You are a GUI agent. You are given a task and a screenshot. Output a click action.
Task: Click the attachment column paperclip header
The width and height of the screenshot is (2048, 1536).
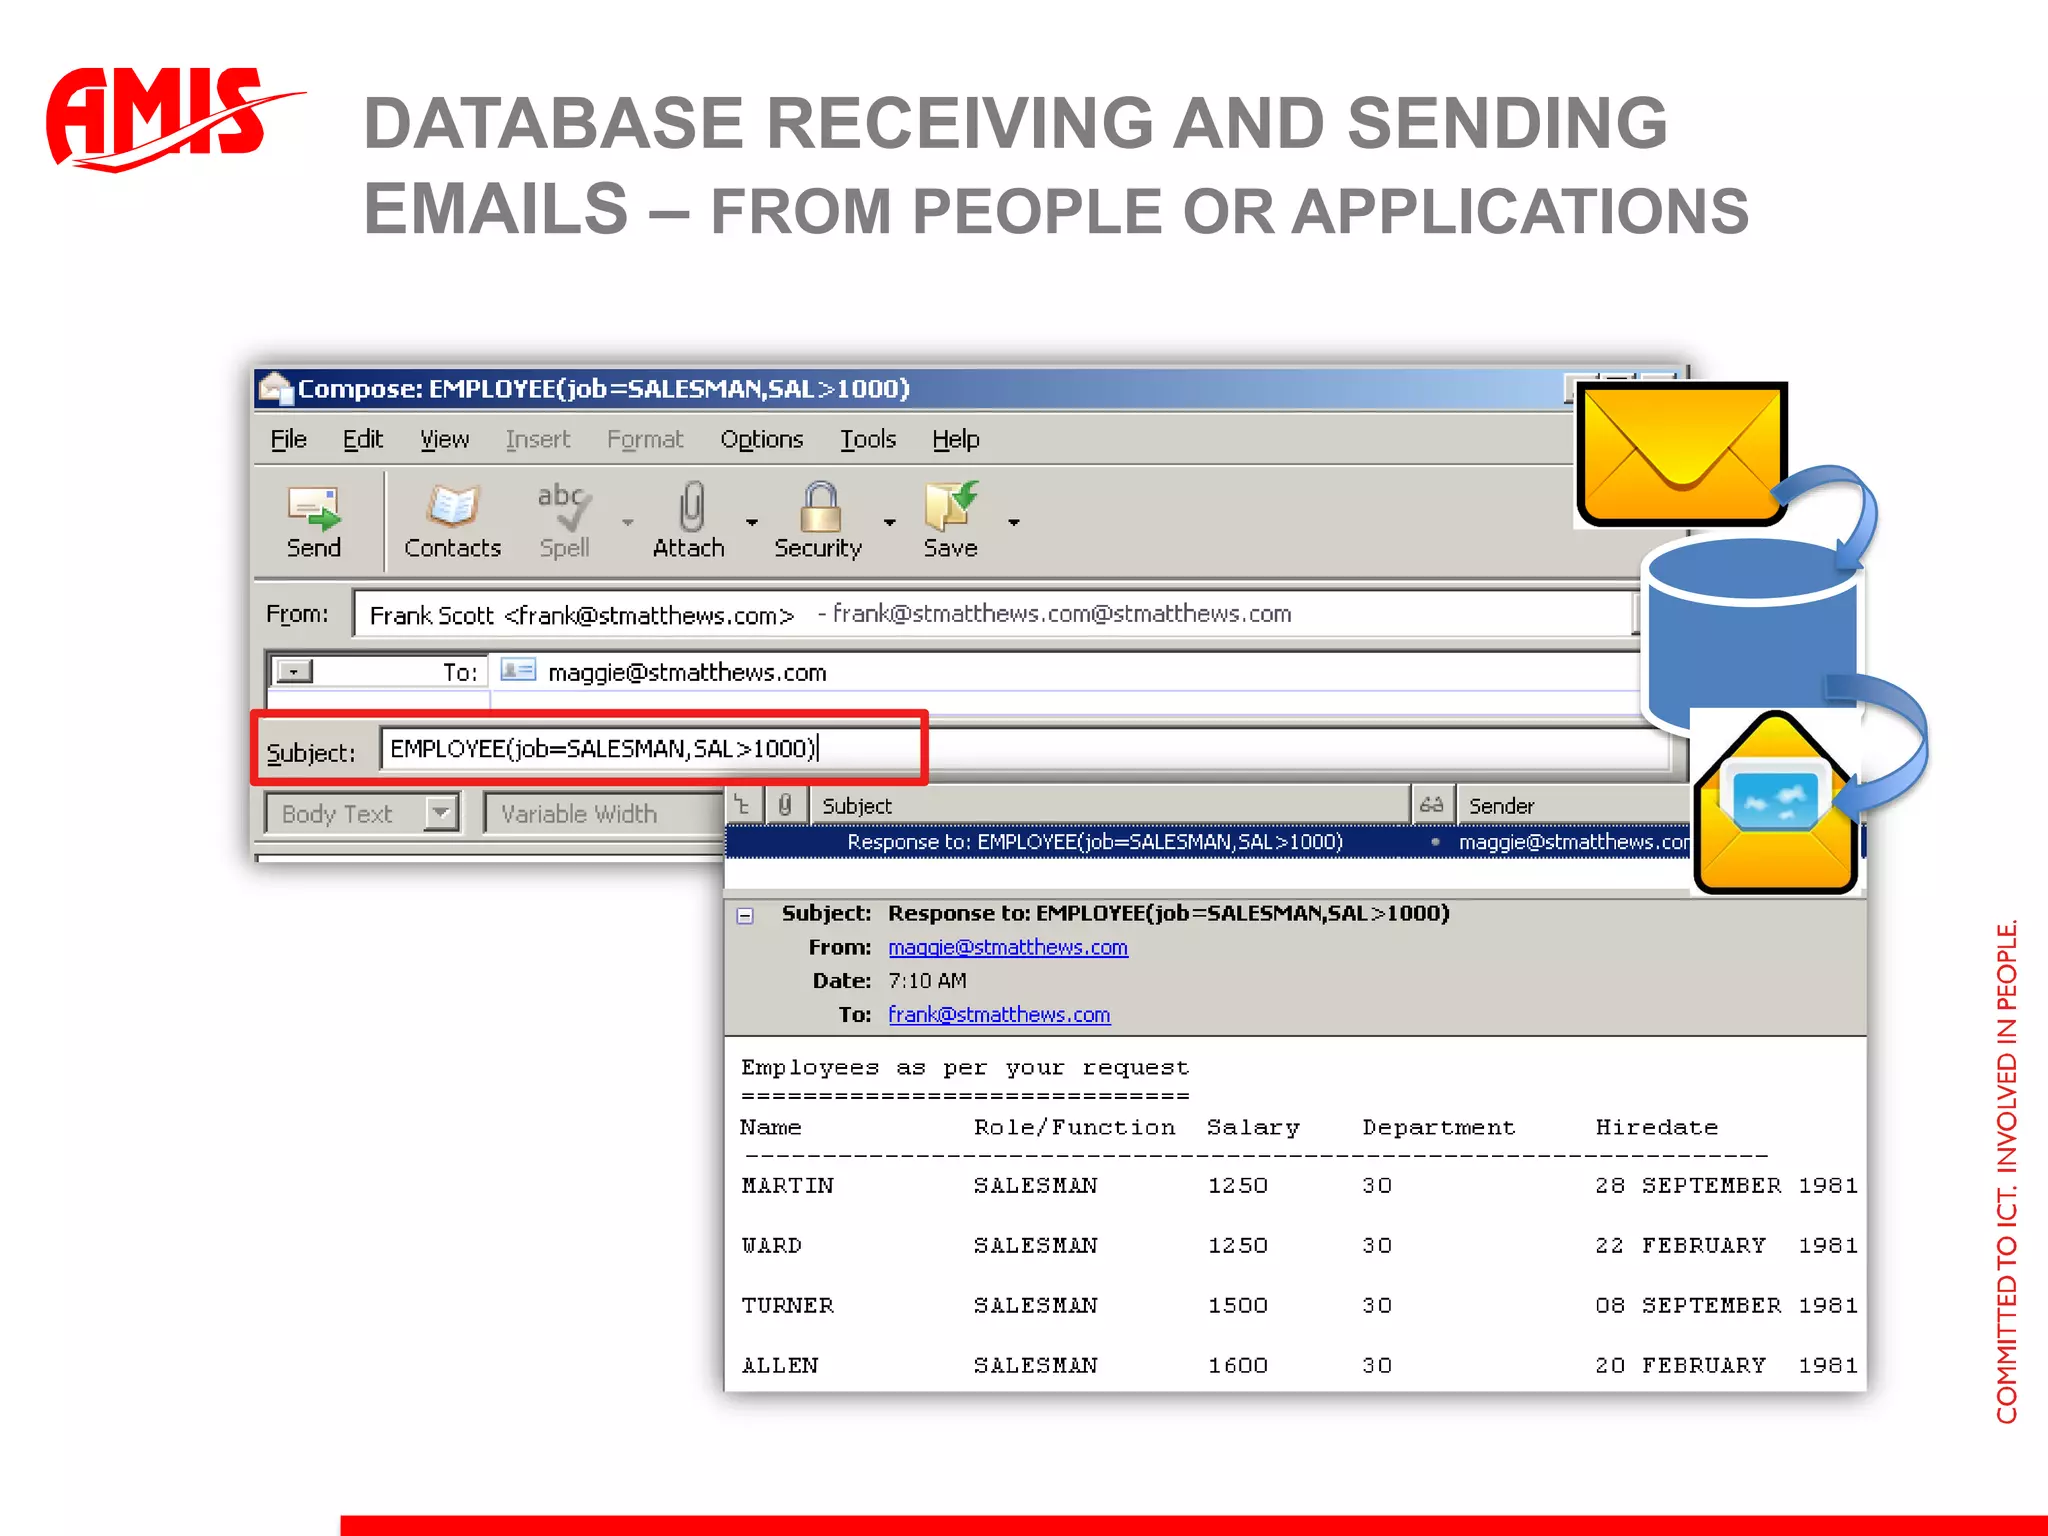click(x=785, y=805)
